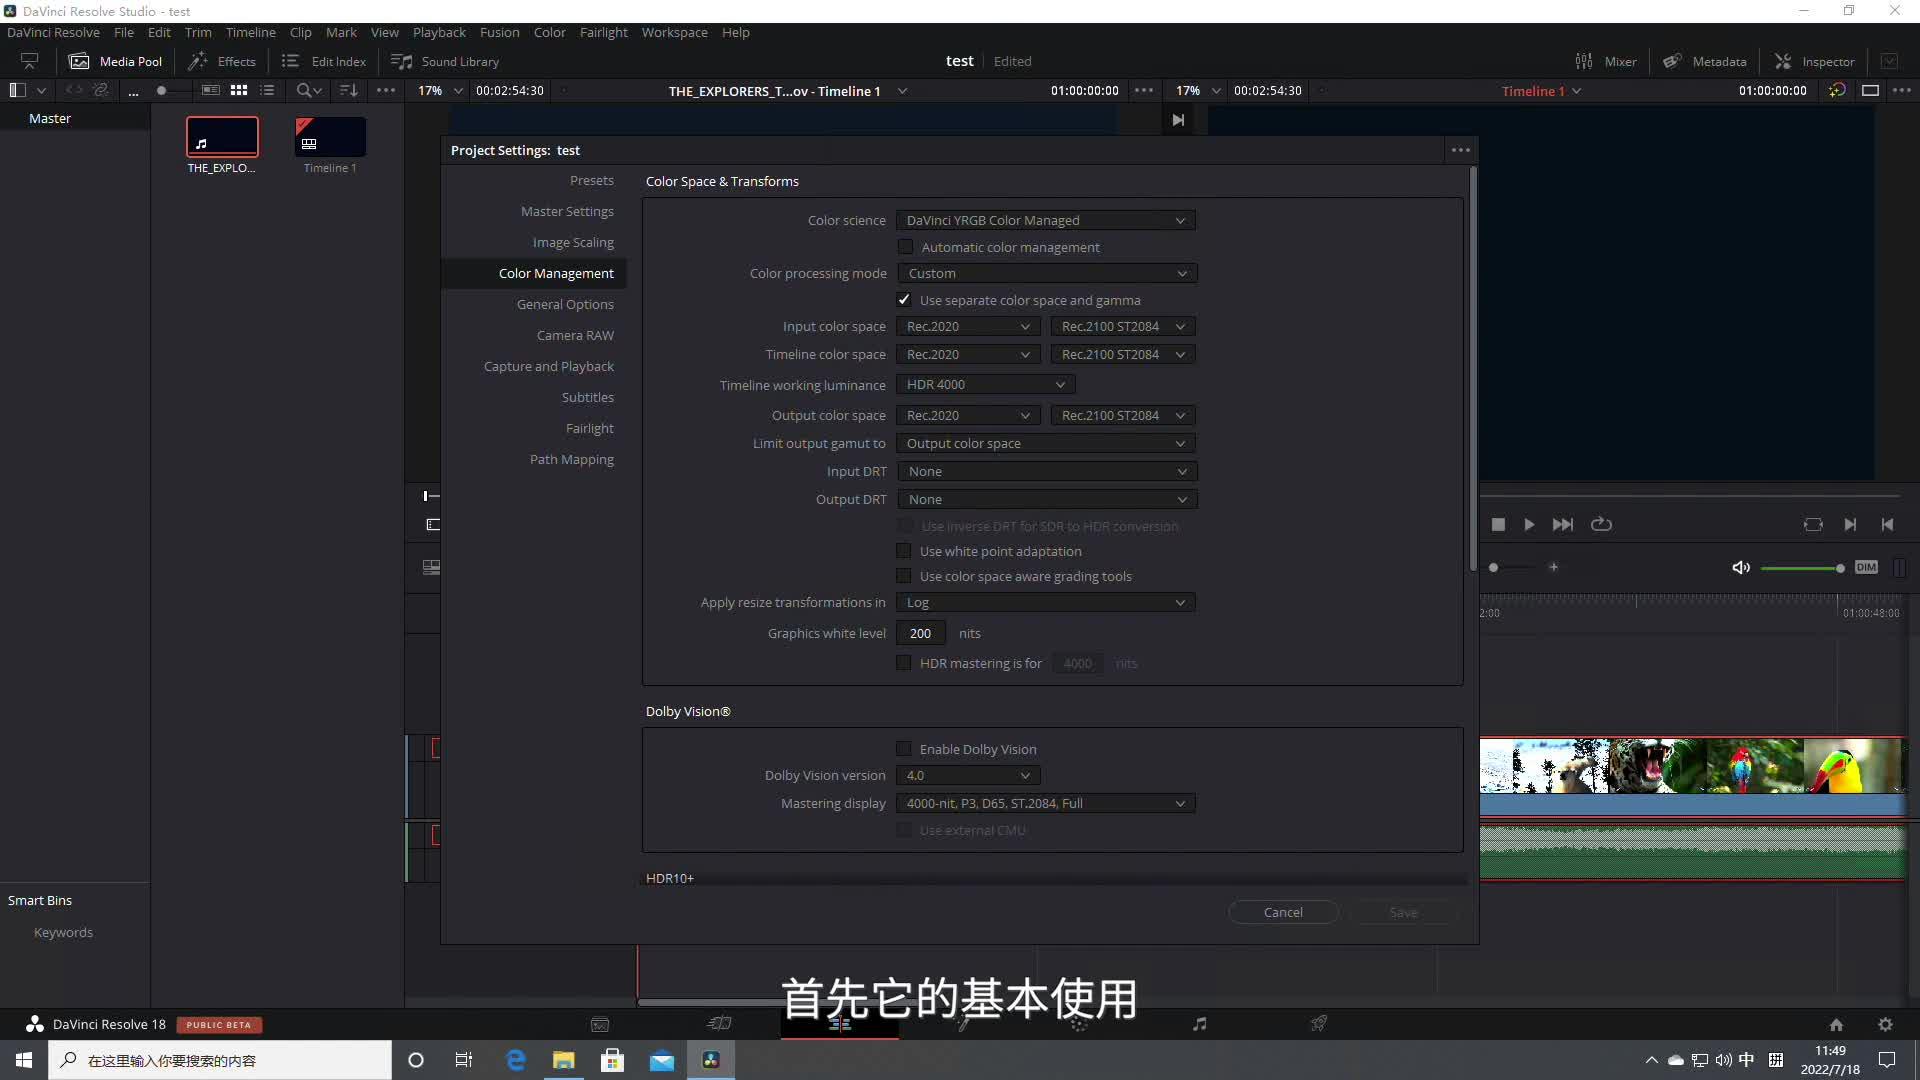This screenshot has width=1920, height=1080.
Task: Open the Sound Library panel
Action: click(x=445, y=61)
